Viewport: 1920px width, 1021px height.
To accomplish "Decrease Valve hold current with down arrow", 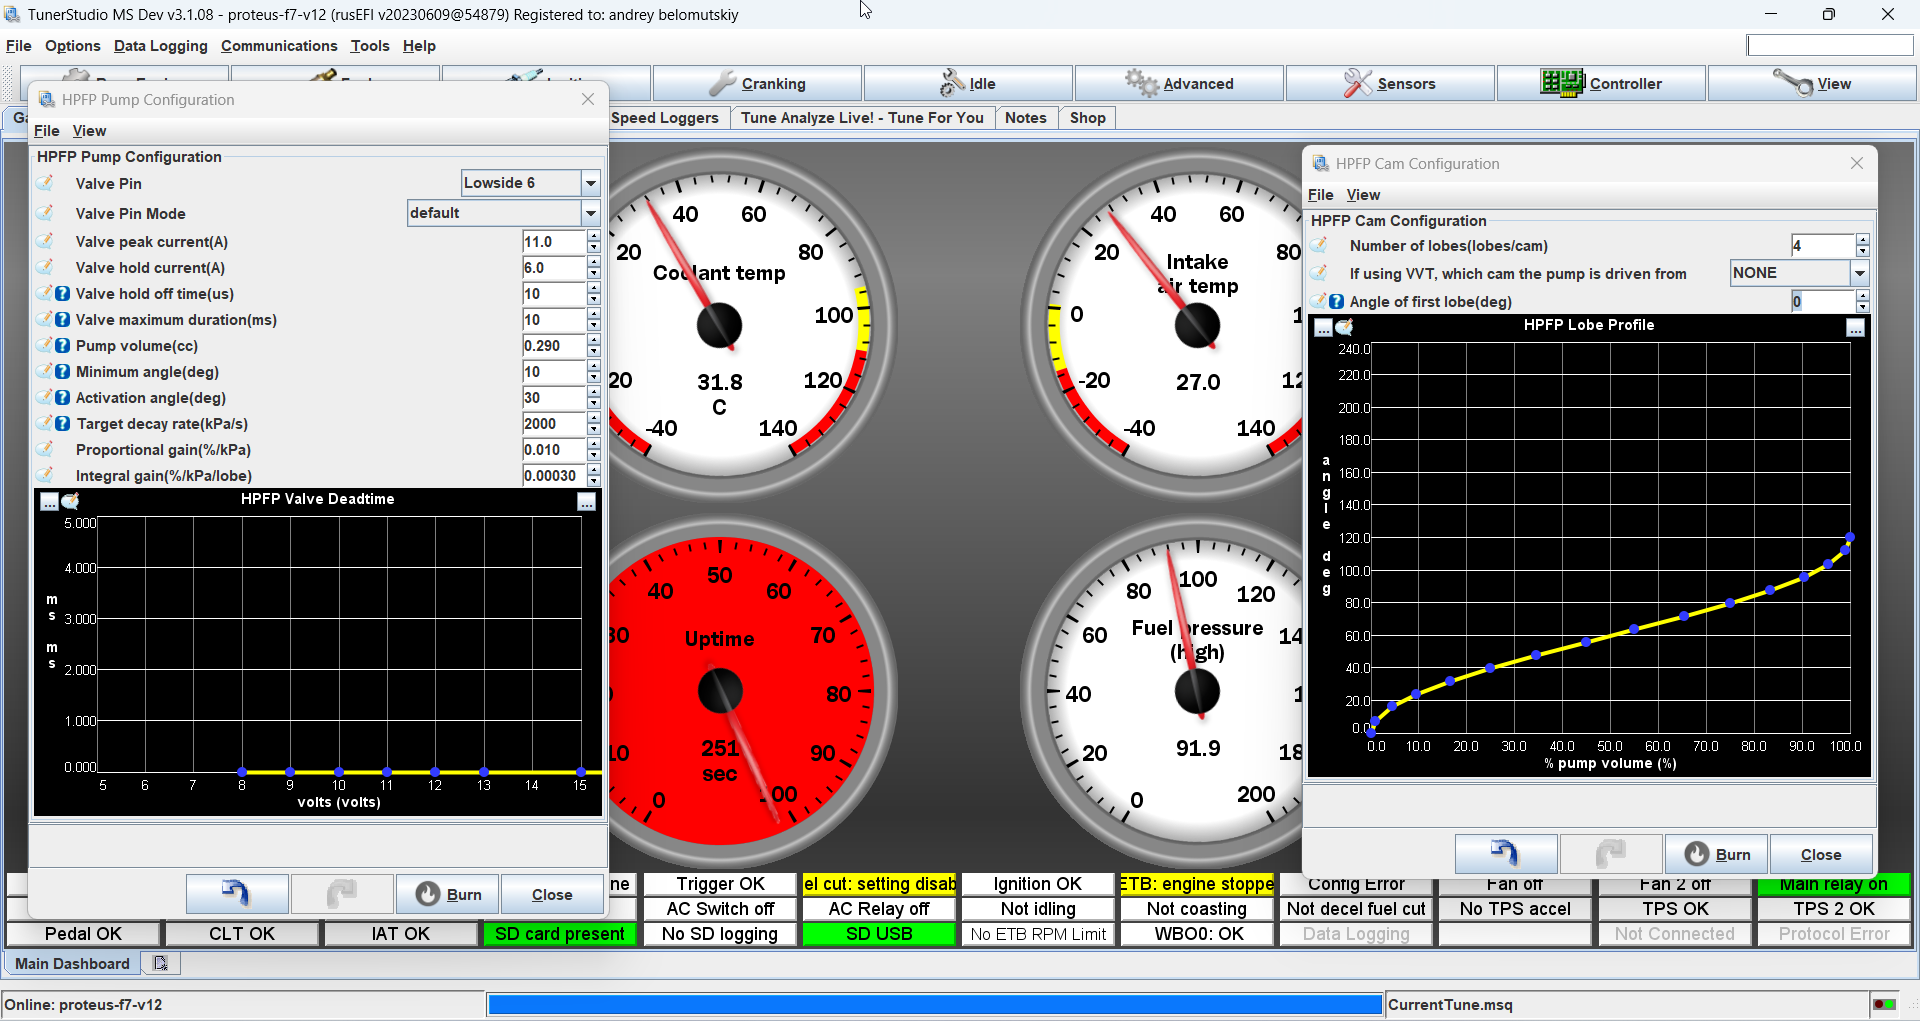I will [x=594, y=273].
